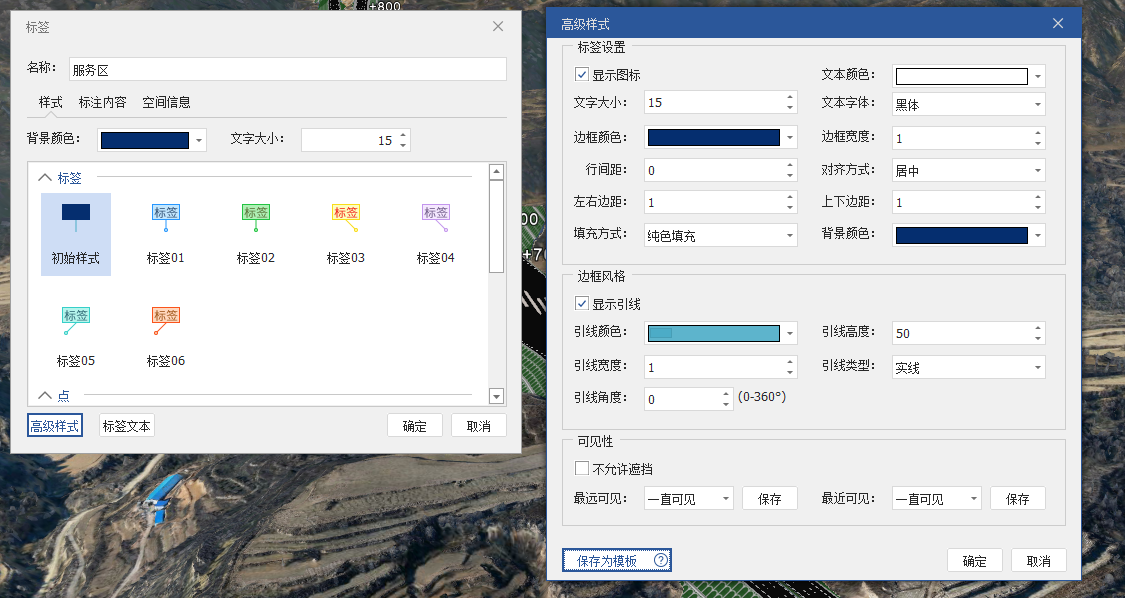Expand the 填充方式 dropdown
This screenshot has width=1125, height=598.
pyautogui.click(x=720, y=236)
